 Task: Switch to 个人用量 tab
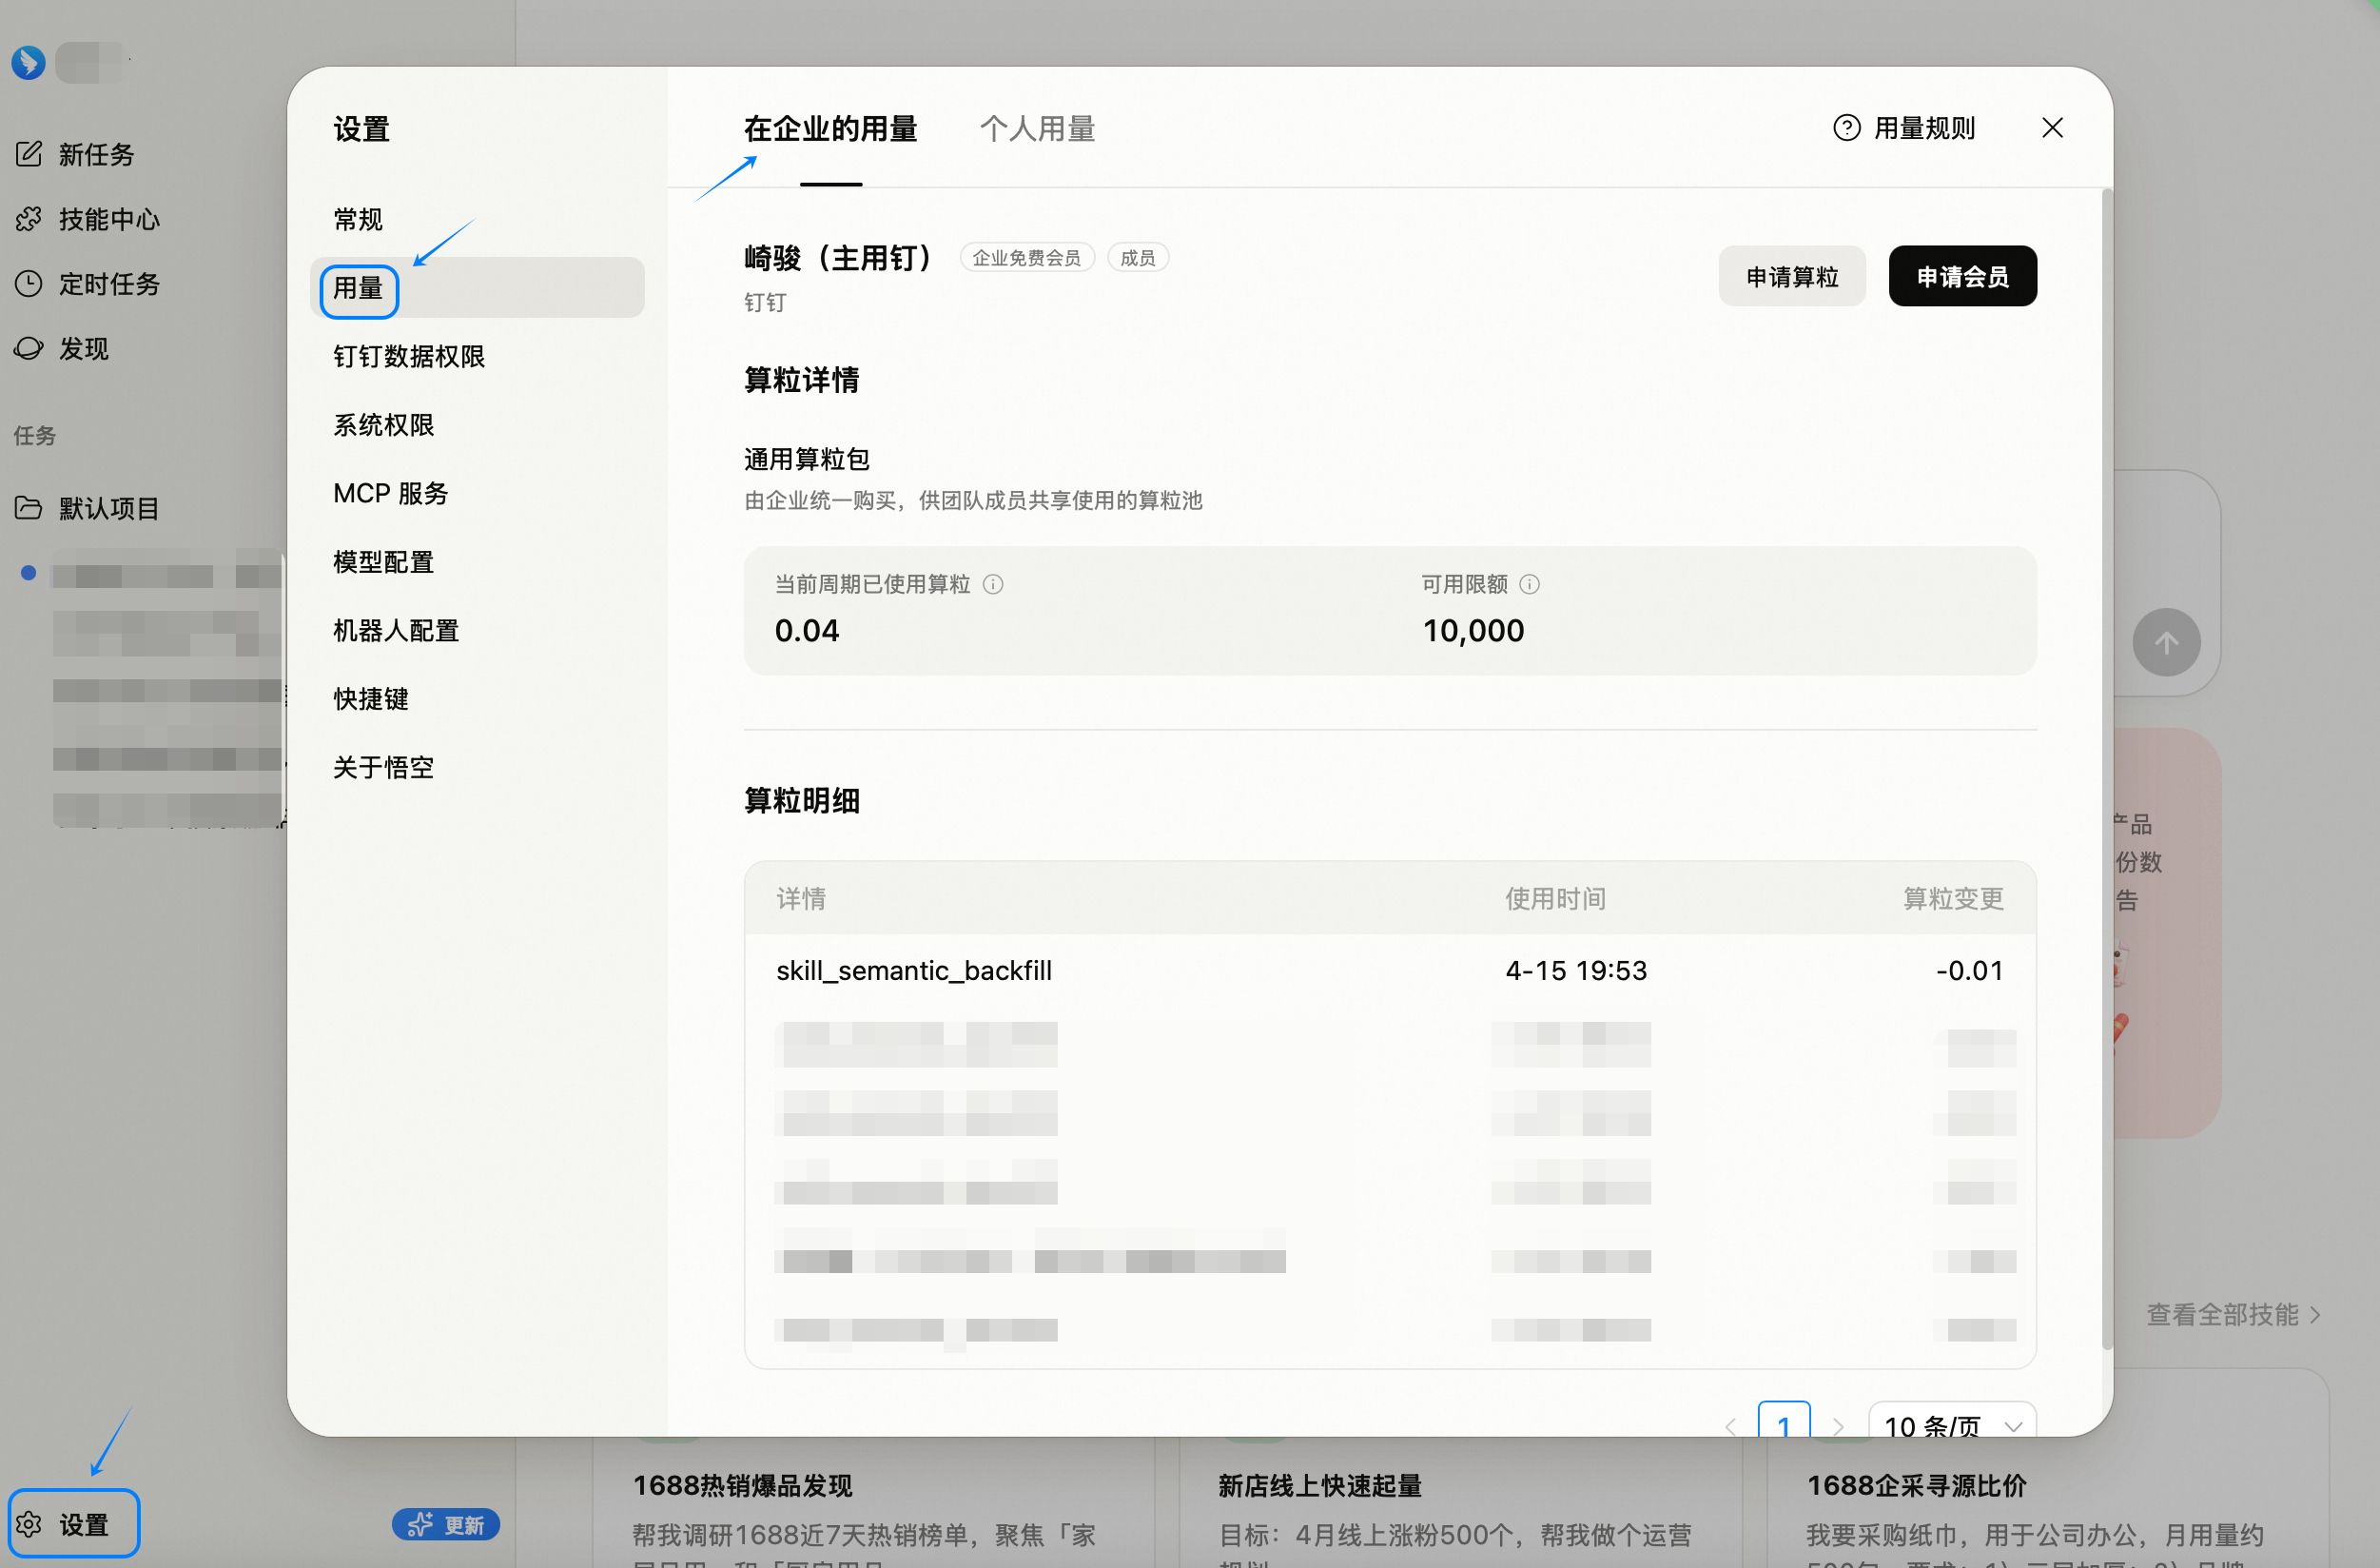coord(1038,129)
